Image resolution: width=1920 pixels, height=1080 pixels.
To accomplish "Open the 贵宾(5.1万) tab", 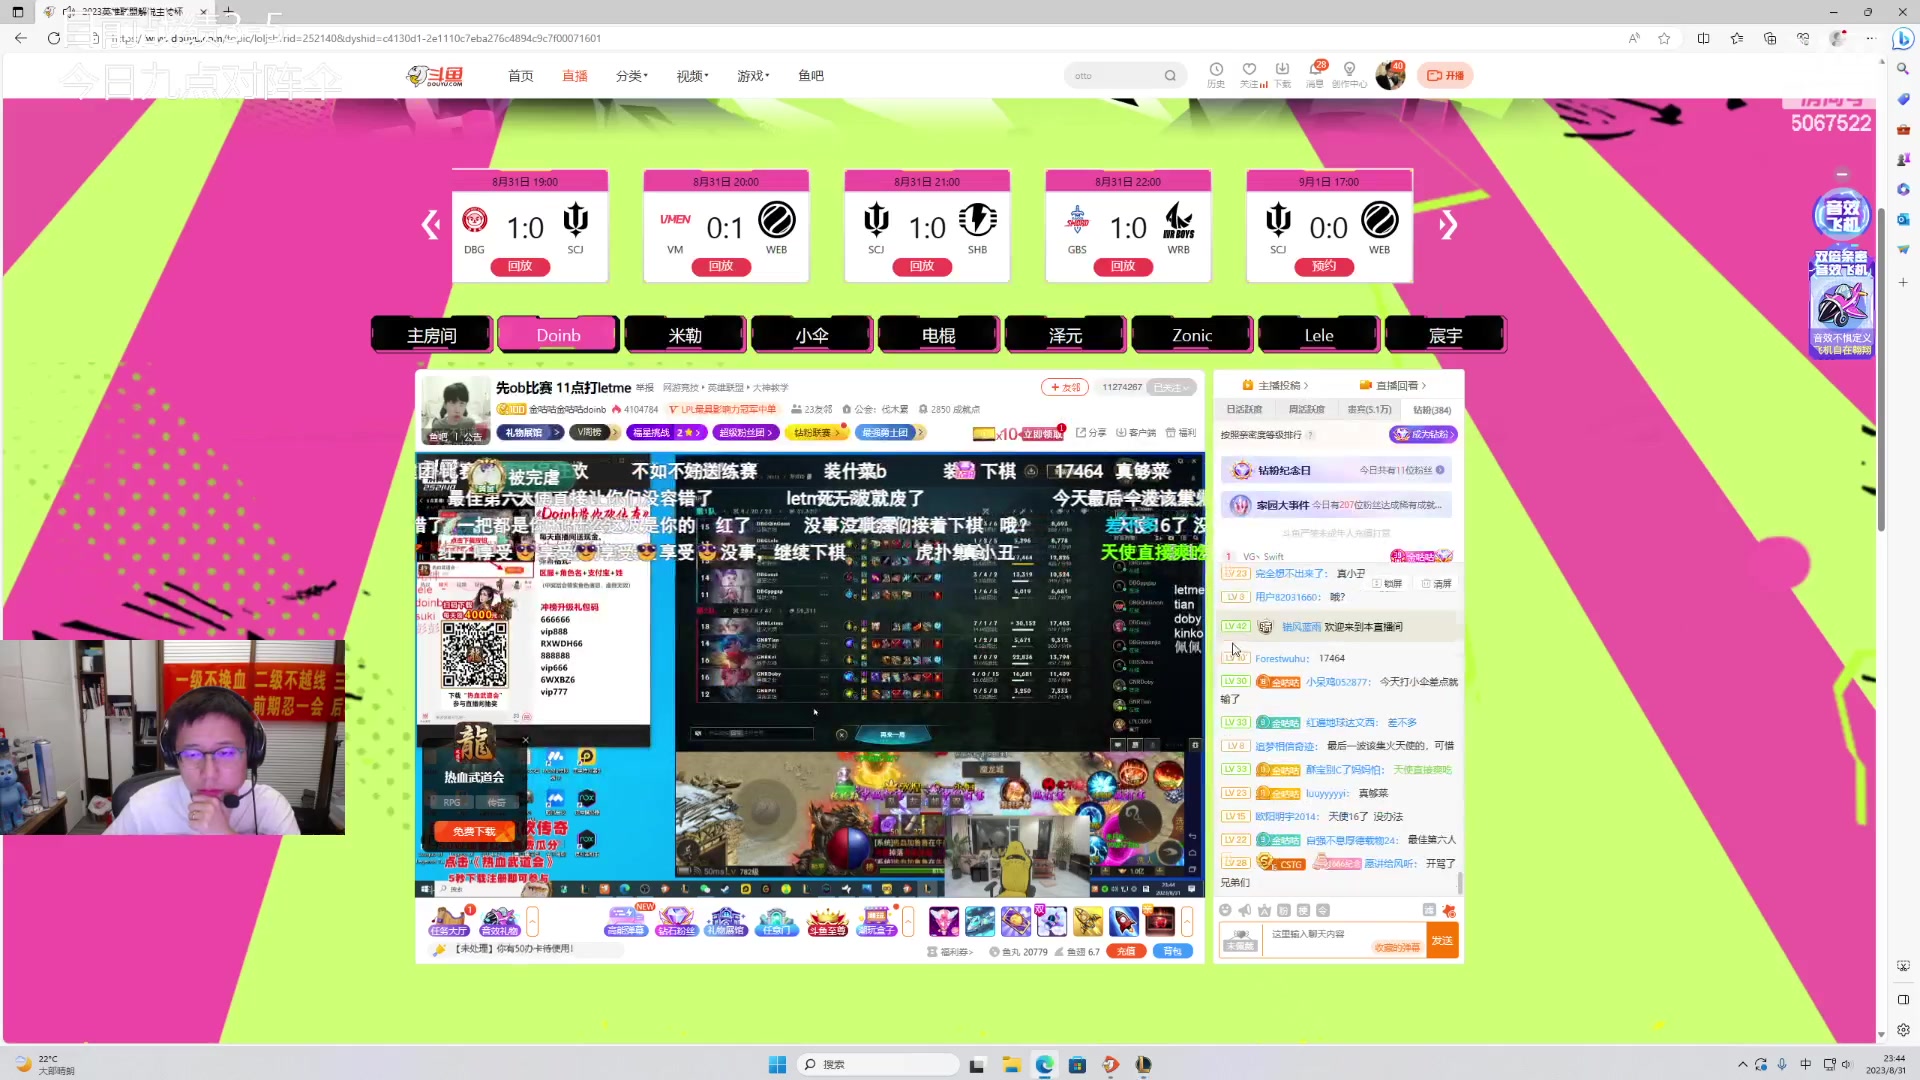I will [1369, 410].
